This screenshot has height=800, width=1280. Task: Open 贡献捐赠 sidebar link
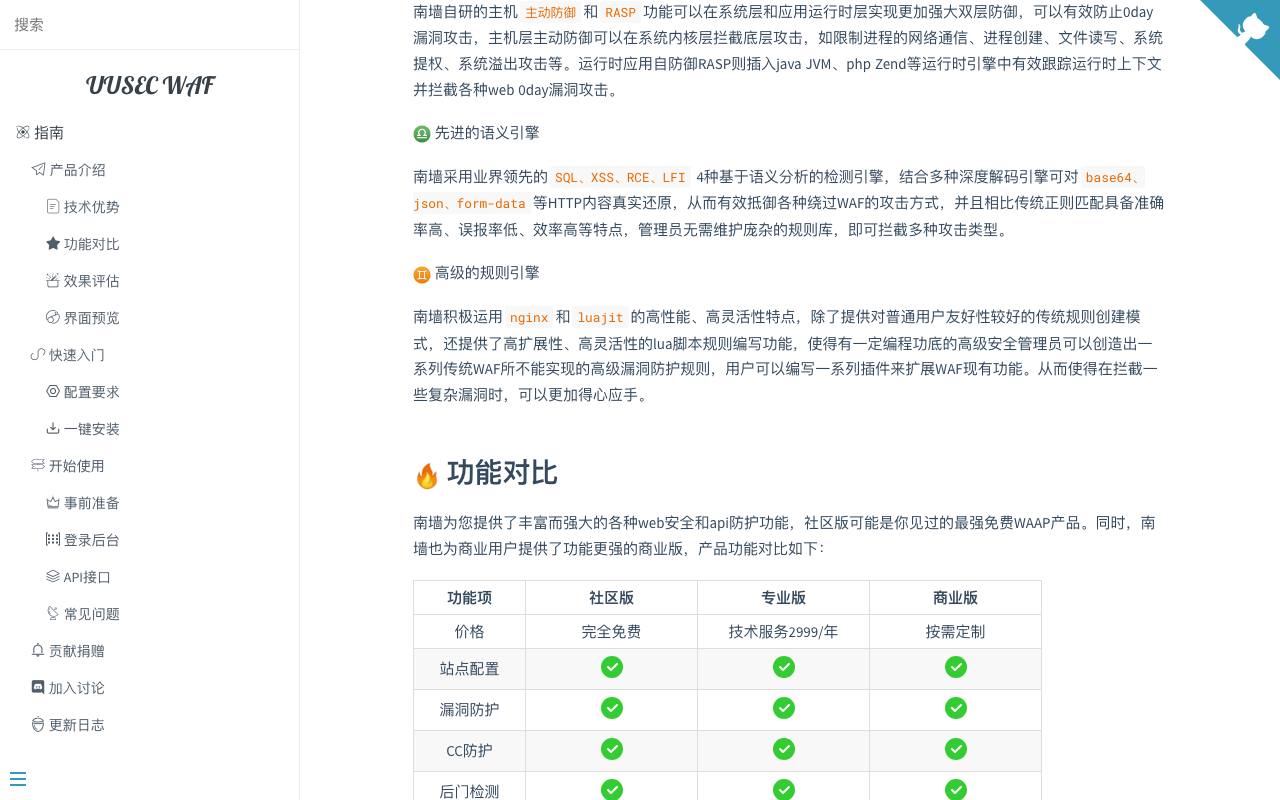(77, 650)
